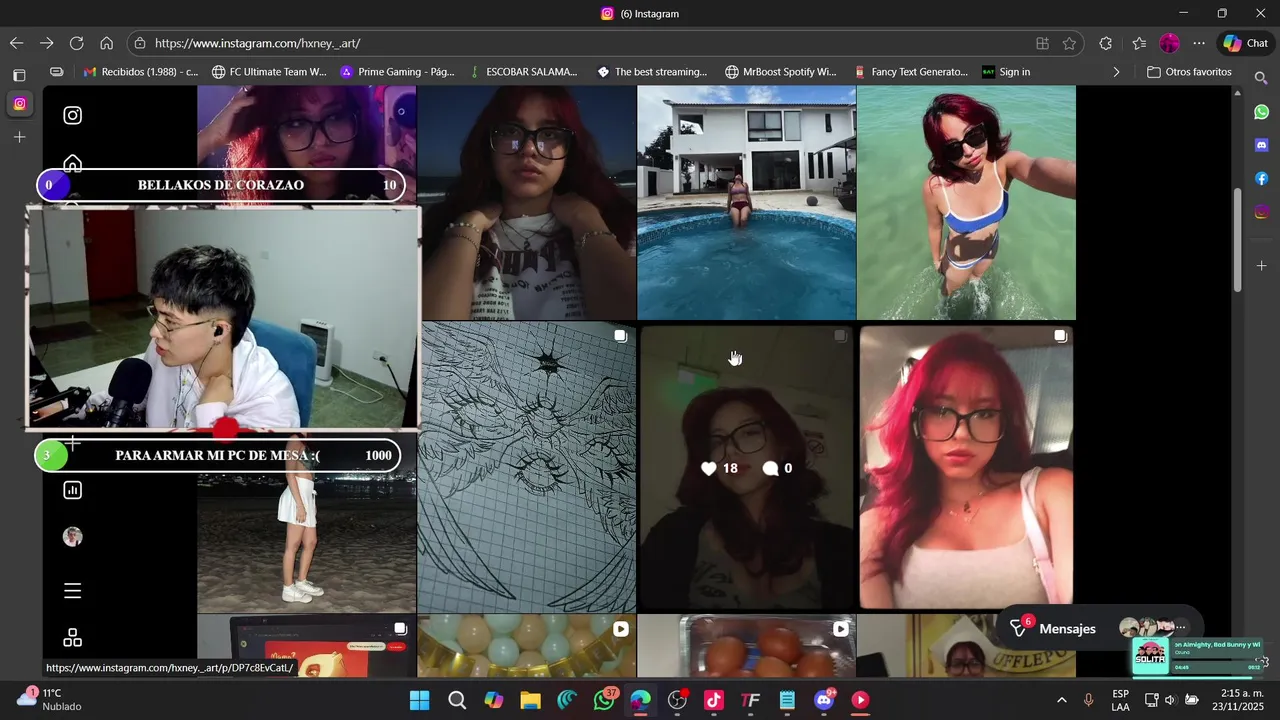This screenshot has width=1280, height=720.
Task: Open the Meta apps grid icon
Action: (72, 638)
